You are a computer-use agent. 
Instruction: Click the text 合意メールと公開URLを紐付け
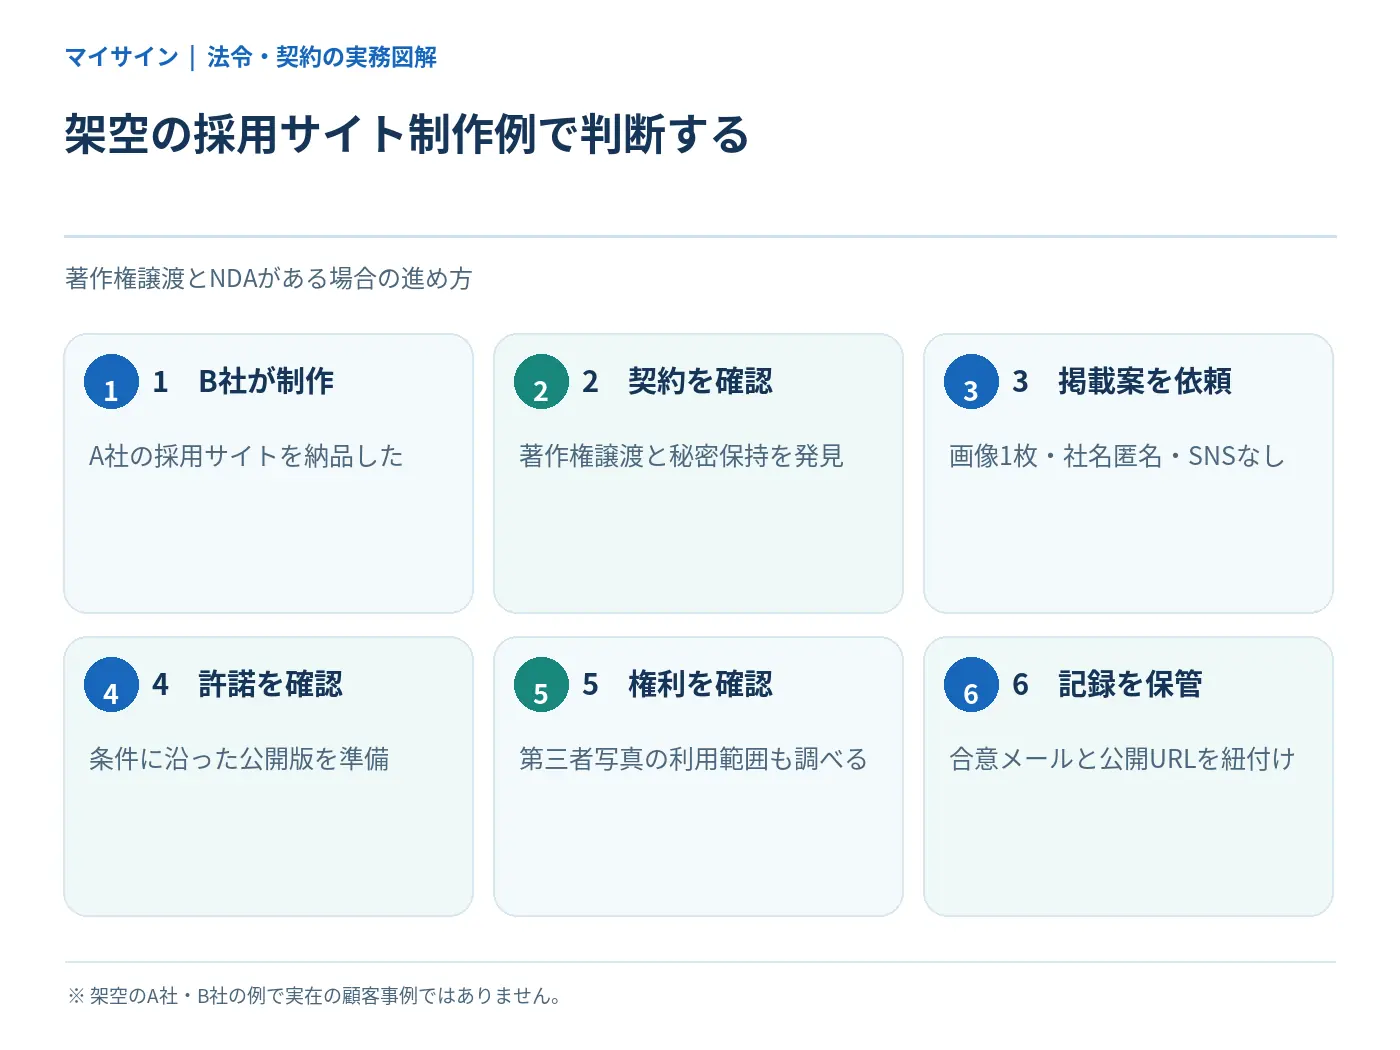click(x=1122, y=759)
